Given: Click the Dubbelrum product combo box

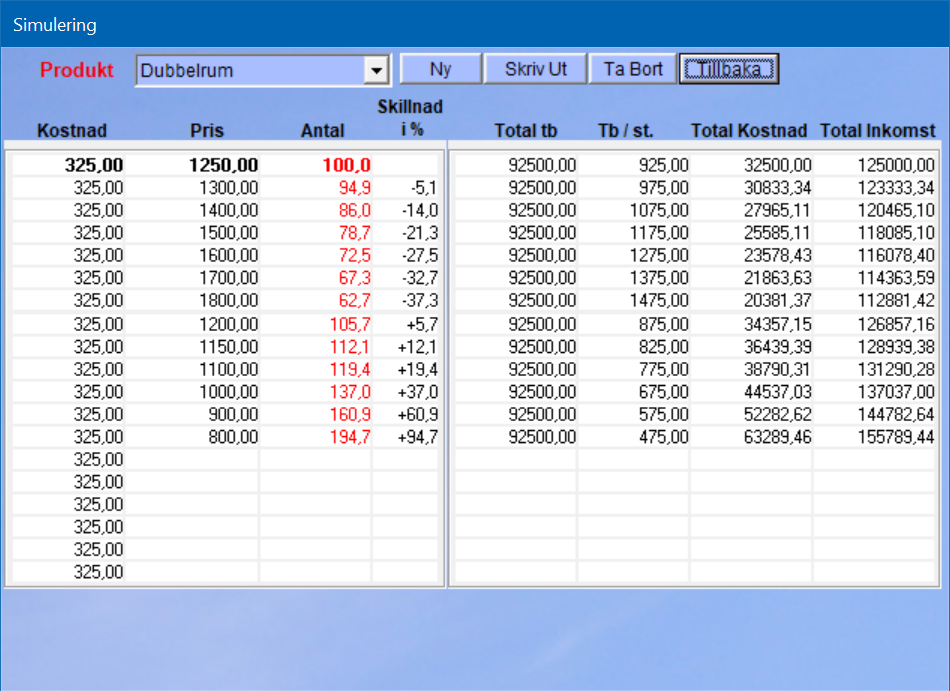Looking at the screenshot, I should pos(250,71).
